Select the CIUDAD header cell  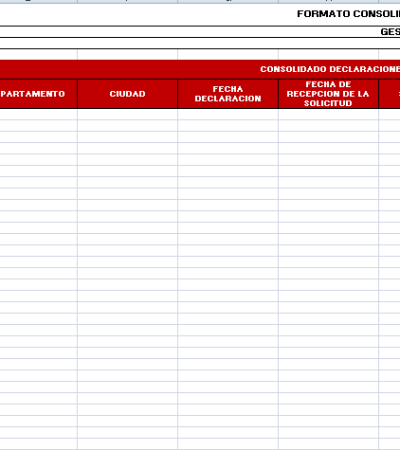[x=127, y=94]
